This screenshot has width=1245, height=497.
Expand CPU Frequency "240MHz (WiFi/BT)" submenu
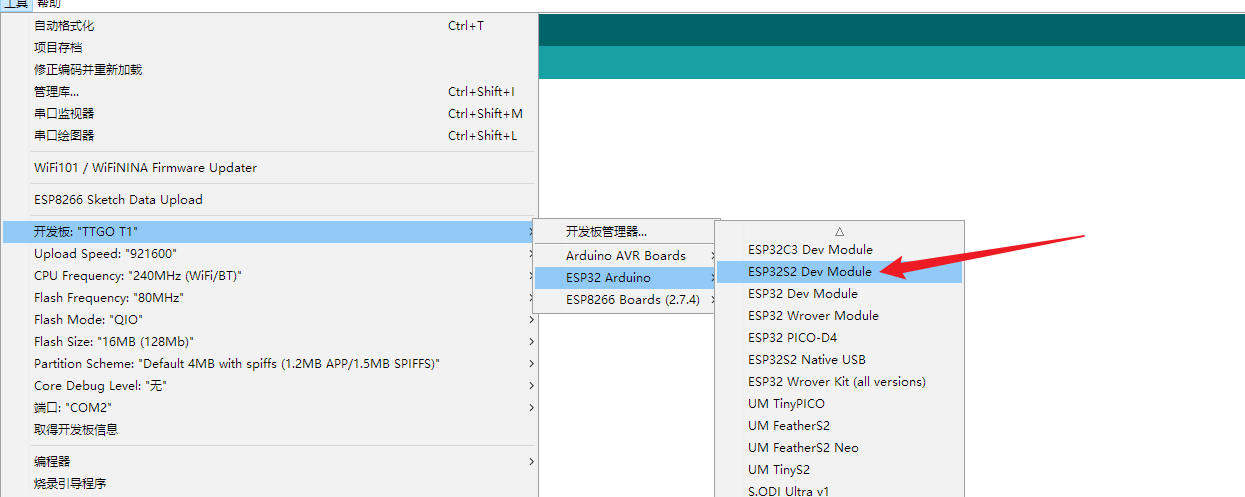click(269, 276)
